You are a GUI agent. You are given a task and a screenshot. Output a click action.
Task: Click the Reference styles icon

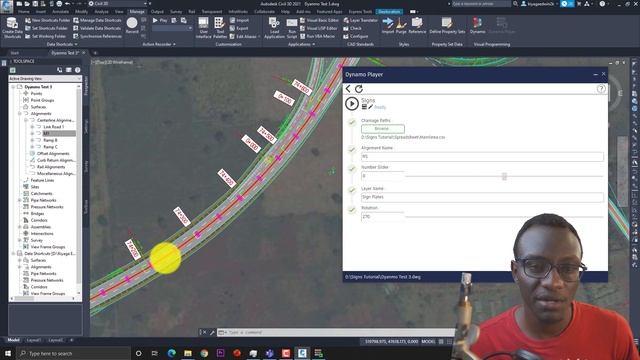[x=417, y=26]
